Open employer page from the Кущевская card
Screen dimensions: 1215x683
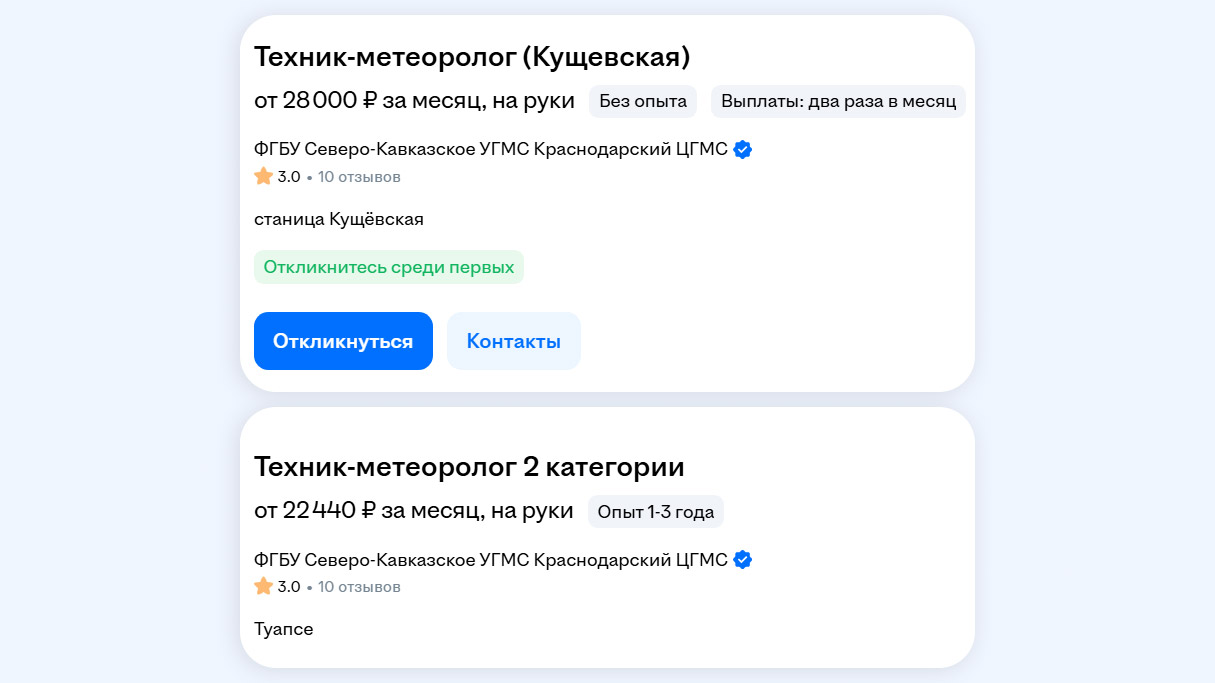coord(490,150)
